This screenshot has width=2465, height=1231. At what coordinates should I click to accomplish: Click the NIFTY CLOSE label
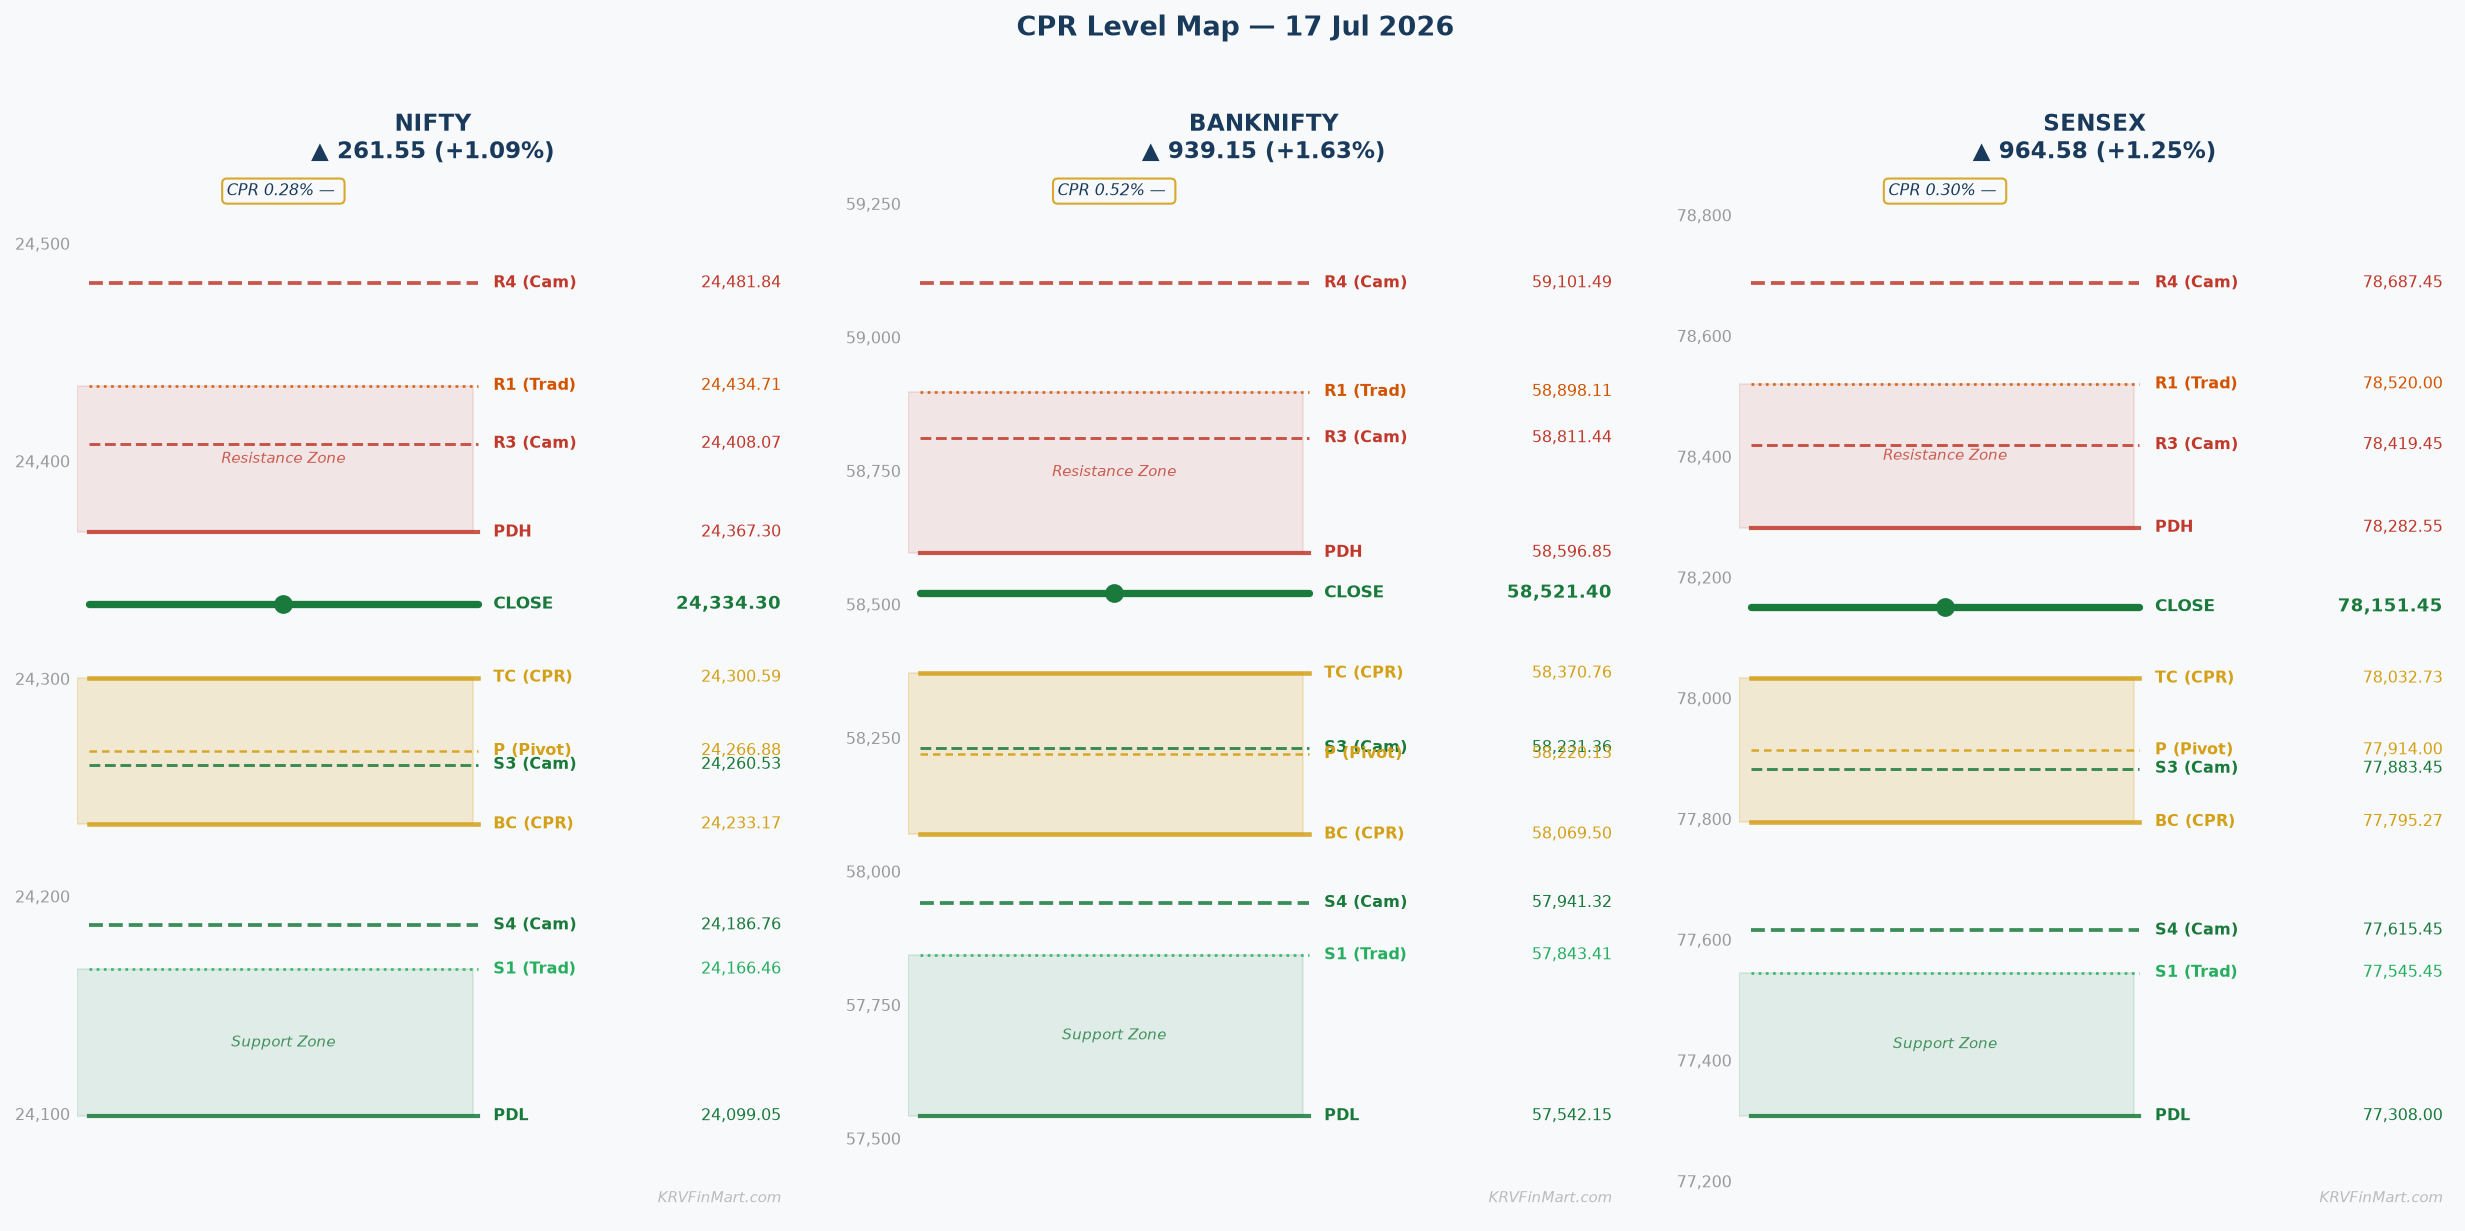[x=523, y=604]
